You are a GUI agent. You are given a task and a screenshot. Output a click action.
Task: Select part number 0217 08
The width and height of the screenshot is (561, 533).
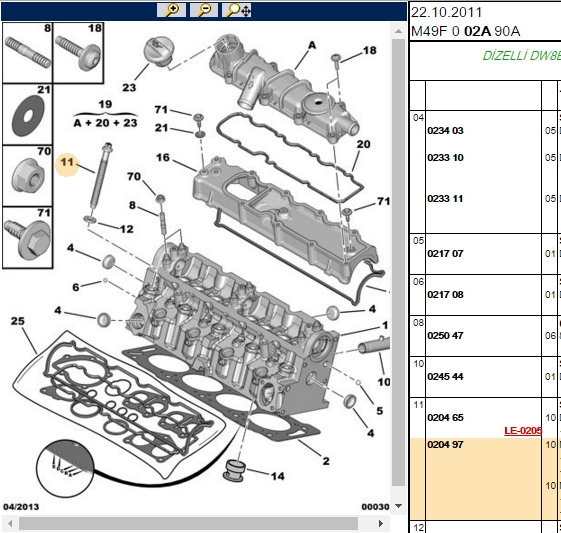[x=445, y=295]
